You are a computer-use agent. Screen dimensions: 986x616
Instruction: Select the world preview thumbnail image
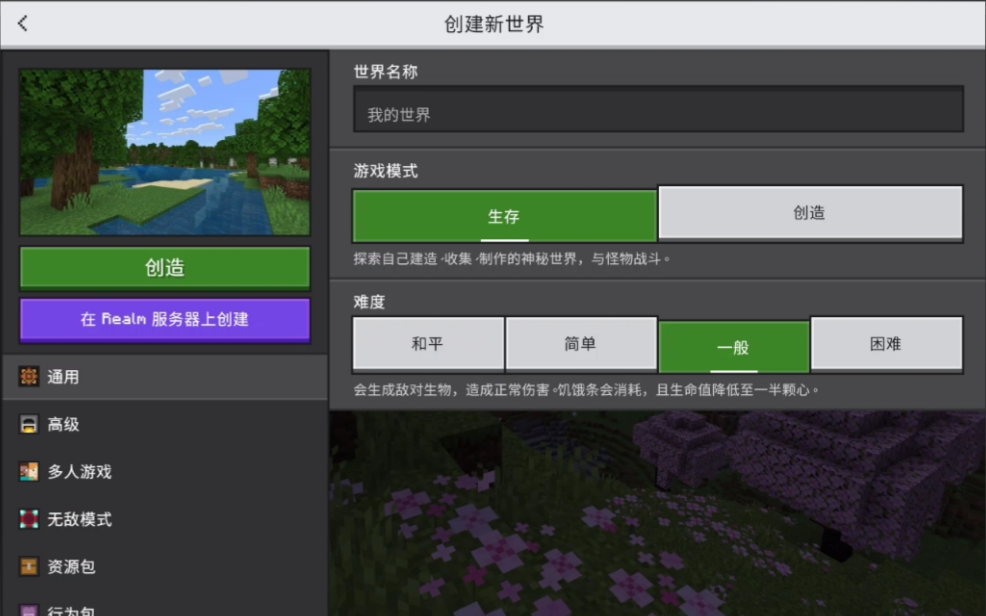point(165,152)
